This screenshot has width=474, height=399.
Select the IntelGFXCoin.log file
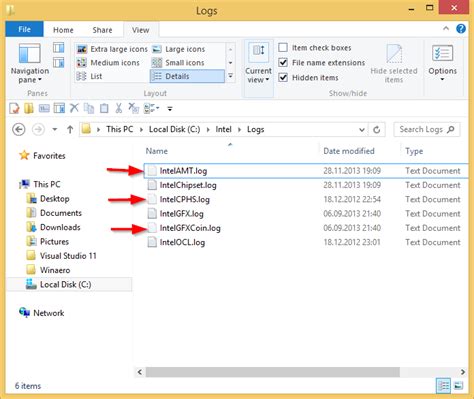[x=305, y=228]
